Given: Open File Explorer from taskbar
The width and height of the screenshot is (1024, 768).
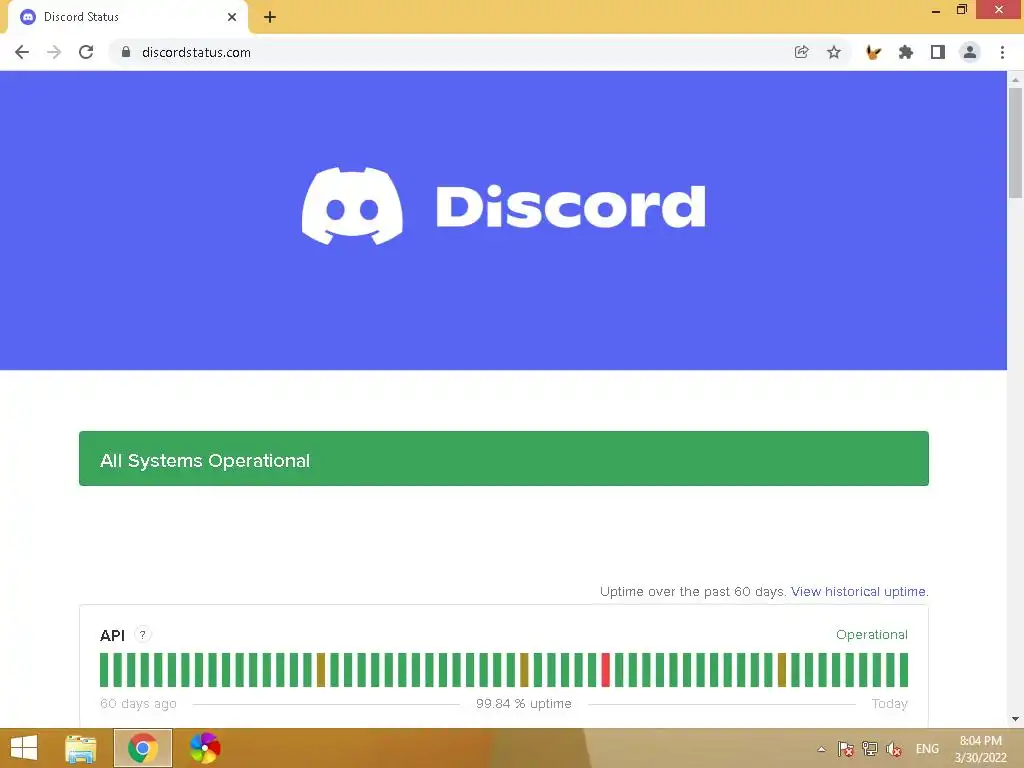Looking at the screenshot, I should point(81,748).
